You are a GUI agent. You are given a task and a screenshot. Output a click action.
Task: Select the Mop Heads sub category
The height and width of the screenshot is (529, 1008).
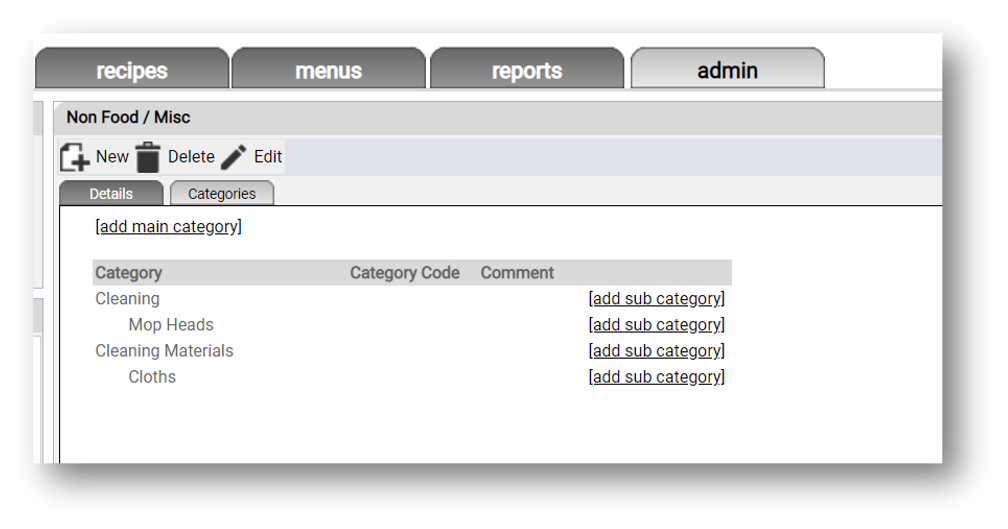tap(171, 325)
